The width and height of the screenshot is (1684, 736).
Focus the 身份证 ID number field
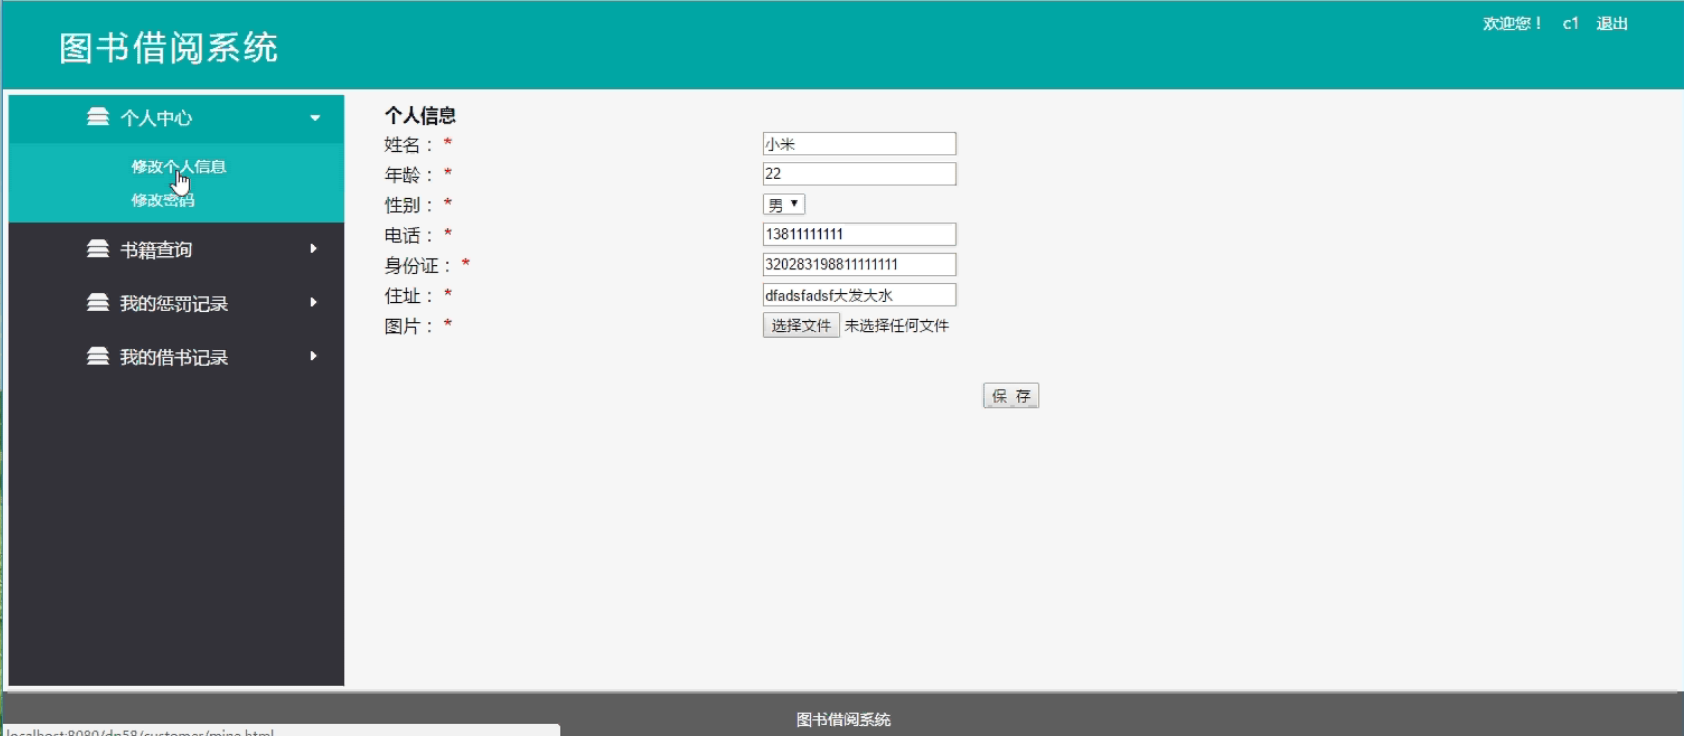coord(859,264)
